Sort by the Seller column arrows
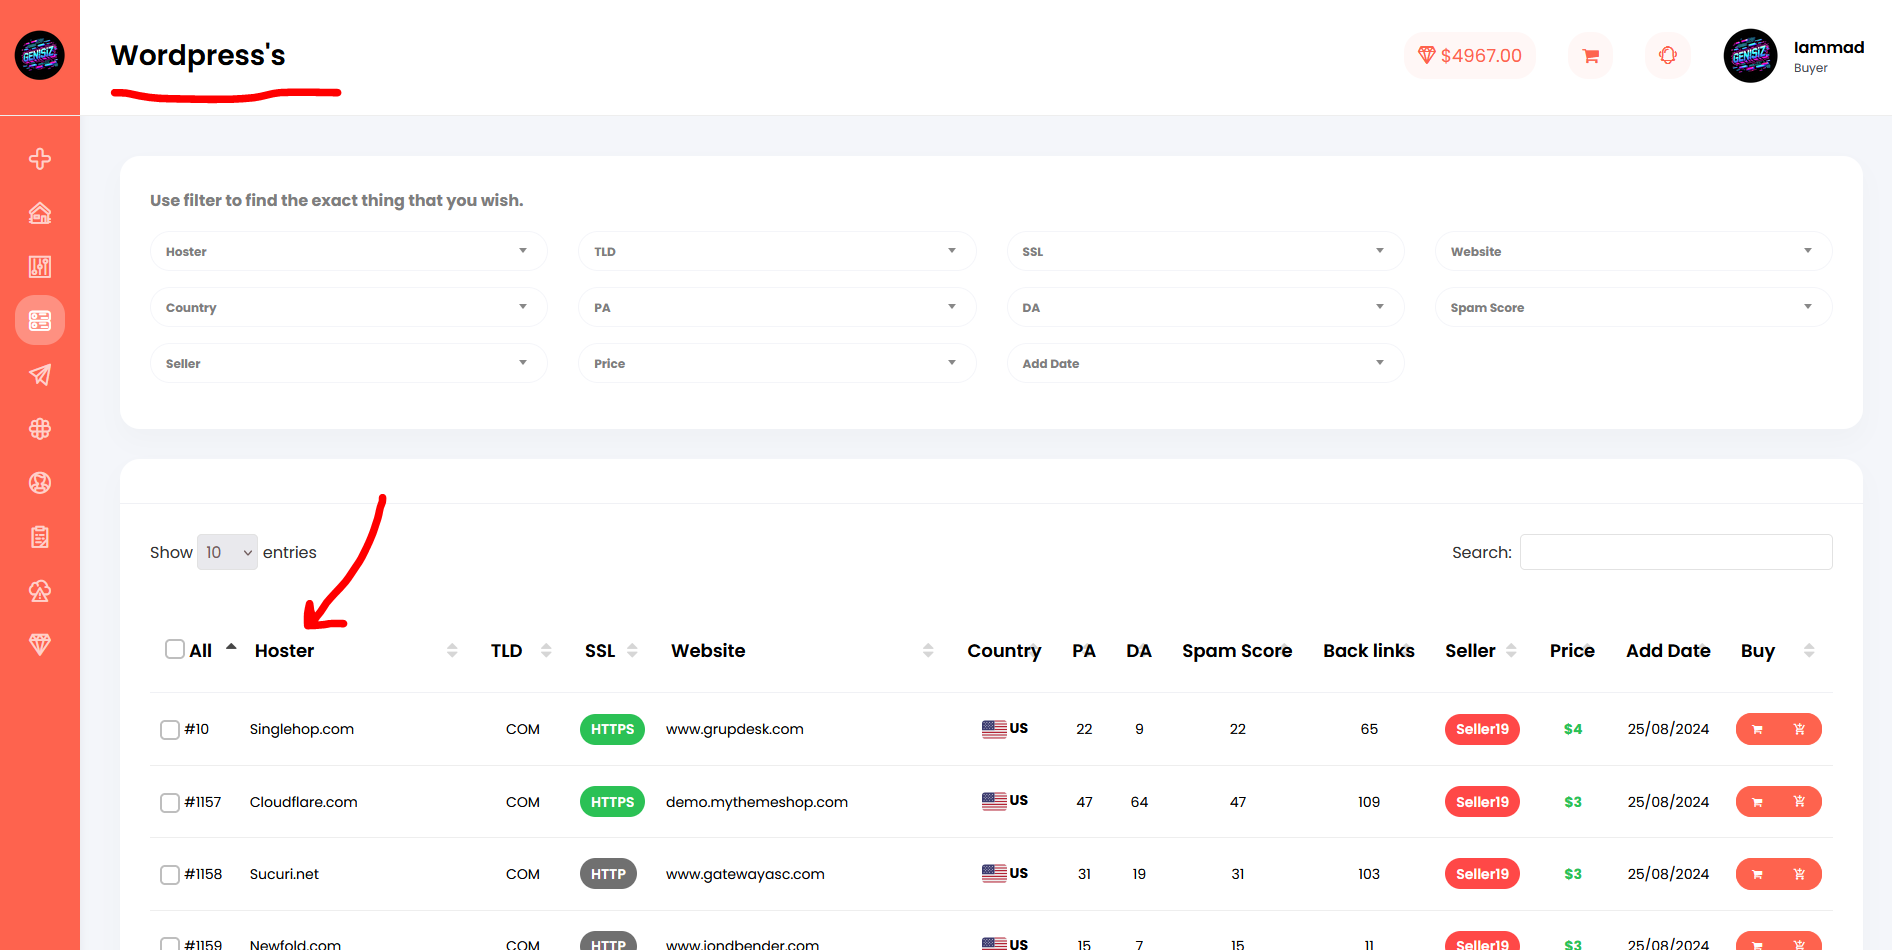This screenshot has width=1892, height=950. pos(1511,651)
